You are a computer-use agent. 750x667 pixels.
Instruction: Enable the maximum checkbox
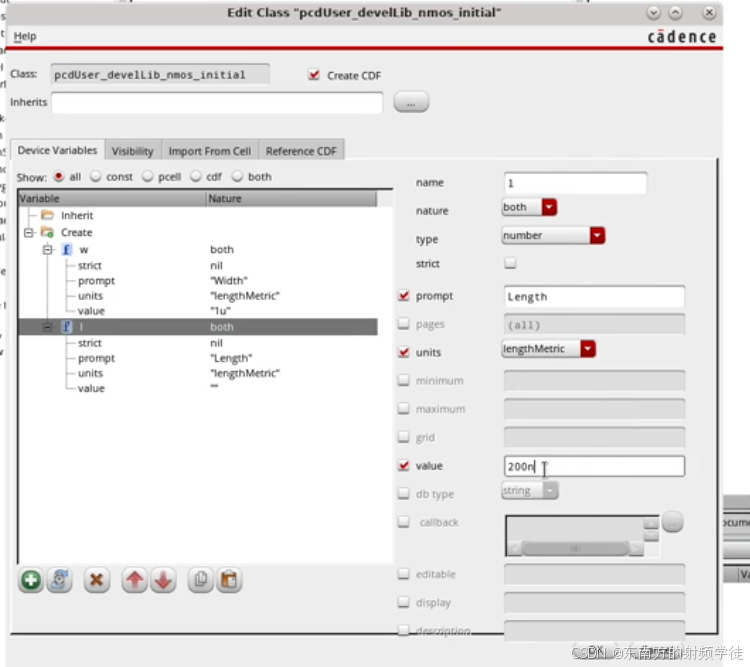tap(404, 409)
